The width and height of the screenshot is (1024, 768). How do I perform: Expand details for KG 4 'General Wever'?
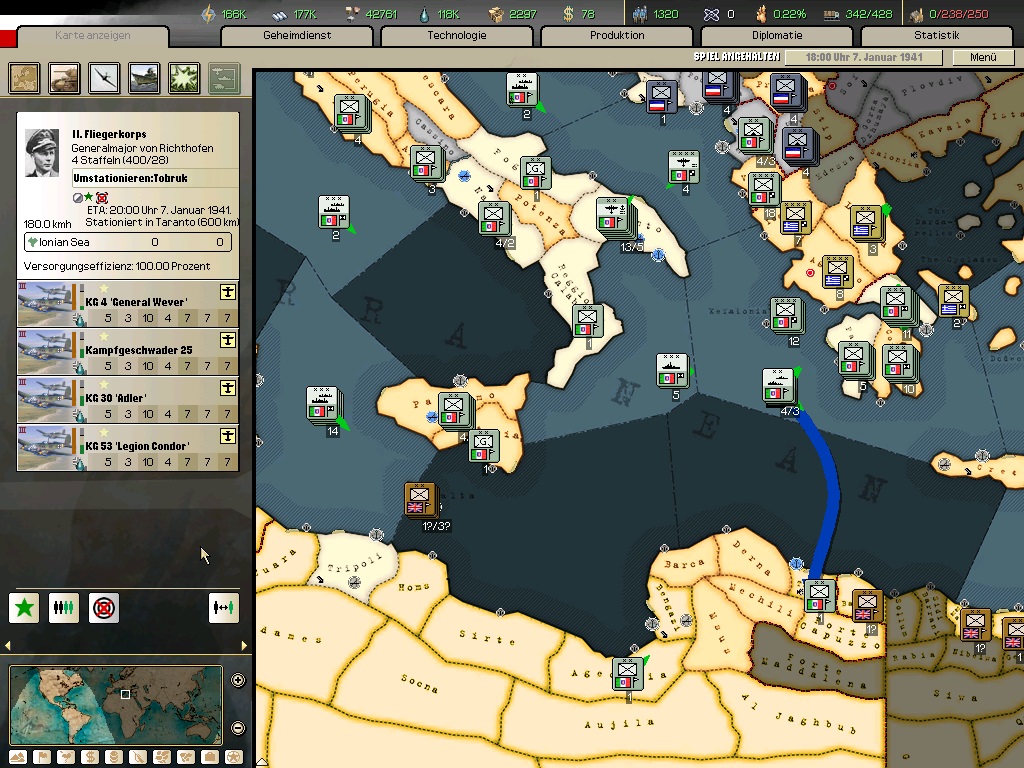(227, 292)
